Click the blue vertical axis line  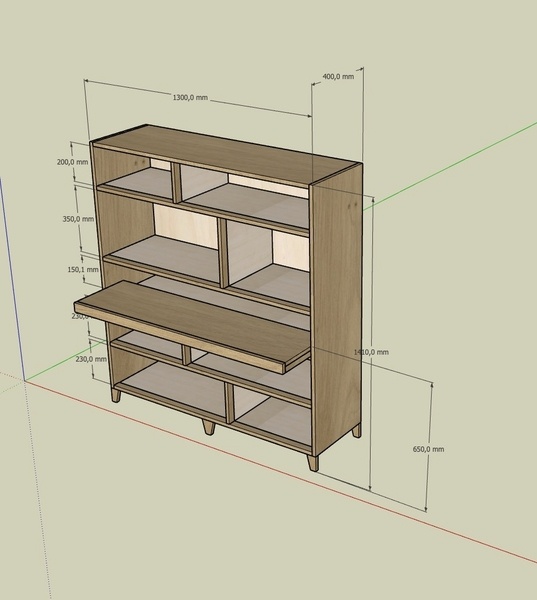coord(11,279)
